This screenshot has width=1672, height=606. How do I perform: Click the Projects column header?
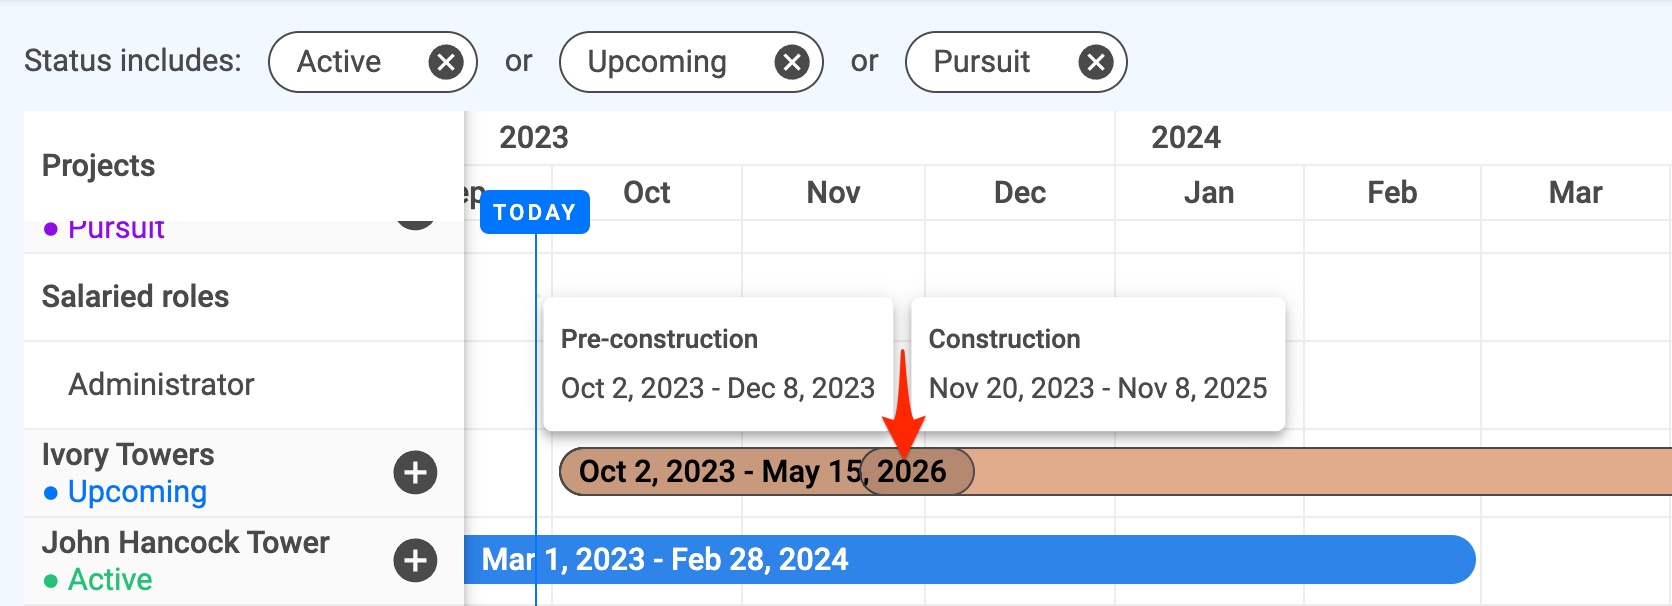(x=99, y=166)
